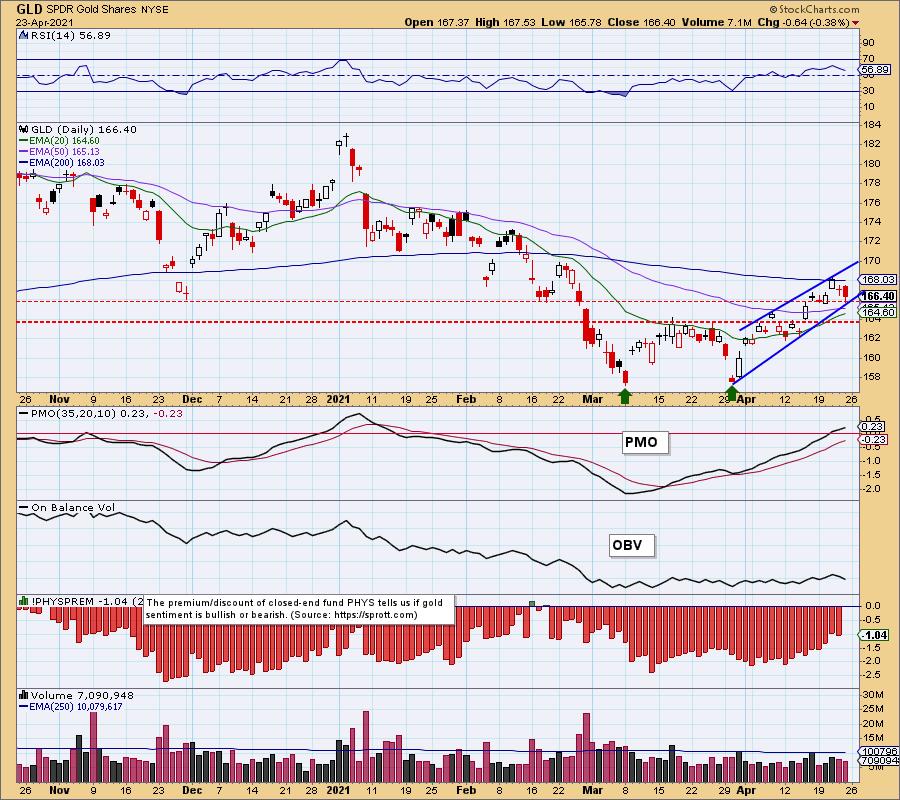The width and height of the screenshot is (900, 800).
Task: Click the Close 166.40 value in header
Action: tap(641, 22)
